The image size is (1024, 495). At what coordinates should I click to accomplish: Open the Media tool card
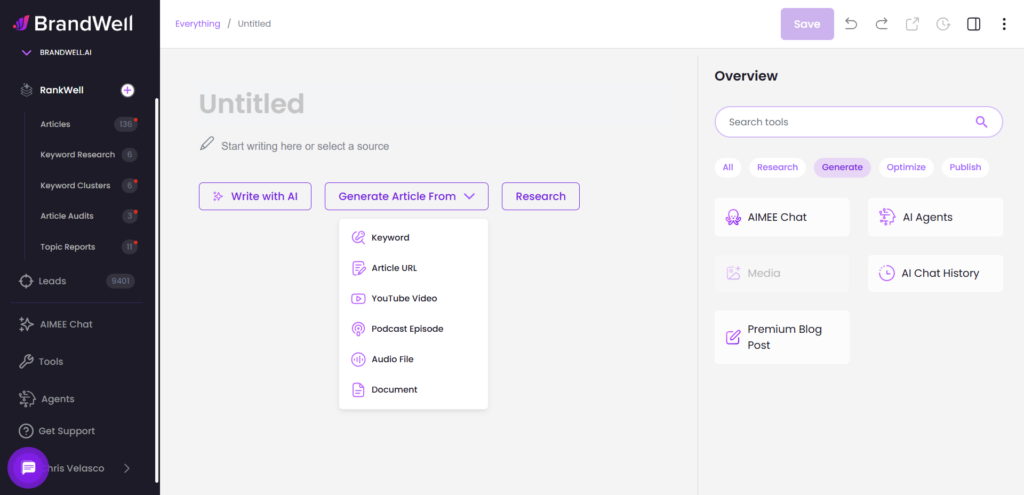click(x=782, y=273)
